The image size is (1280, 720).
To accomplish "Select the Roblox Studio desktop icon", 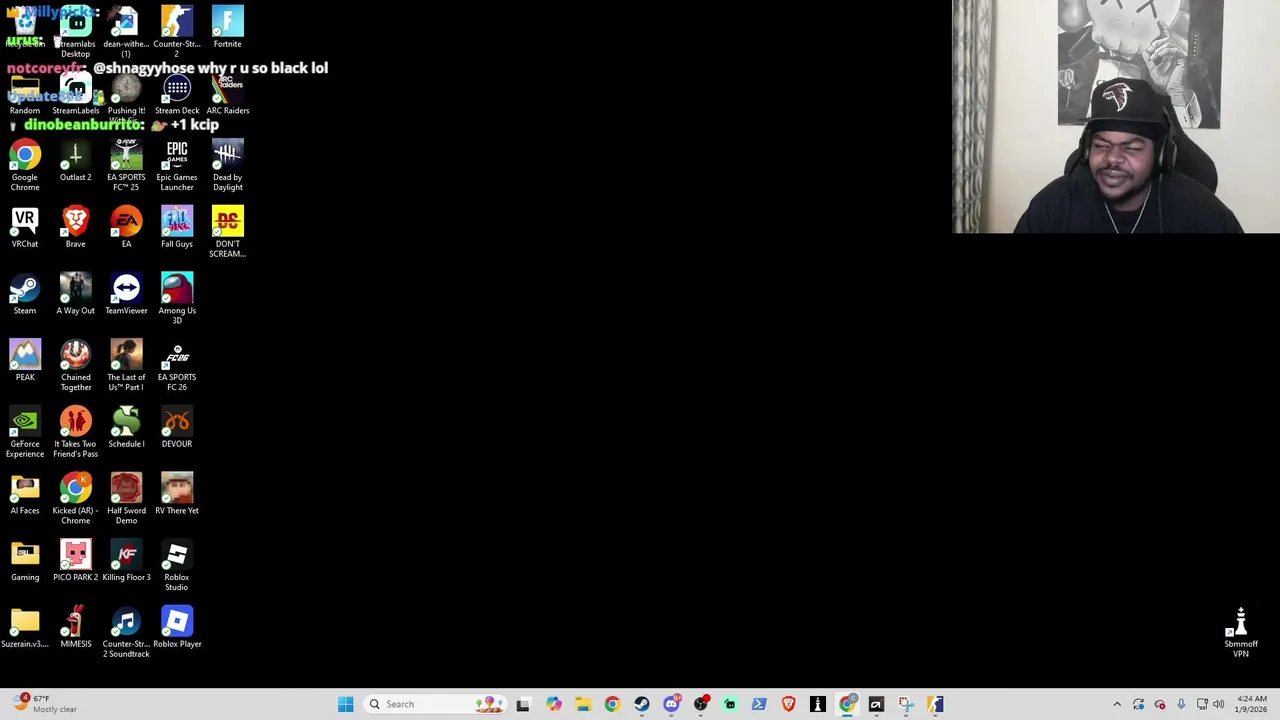I will [x=177, y=565].
